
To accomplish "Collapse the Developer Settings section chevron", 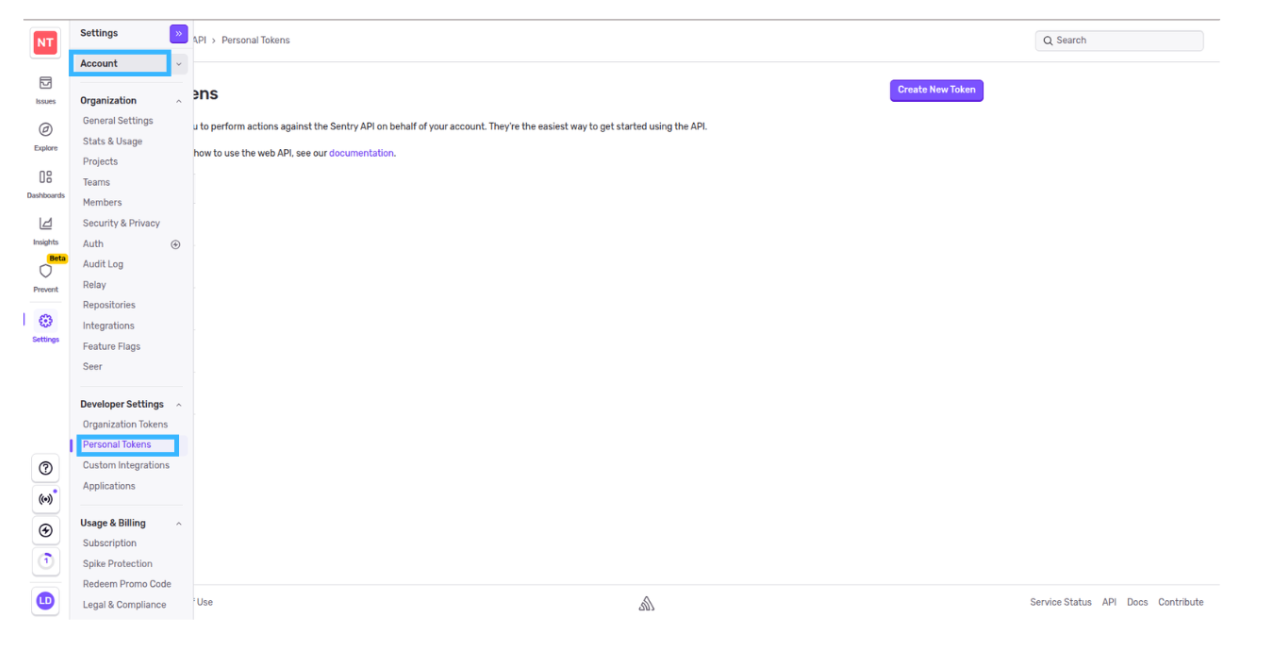I will pos(179,405).
